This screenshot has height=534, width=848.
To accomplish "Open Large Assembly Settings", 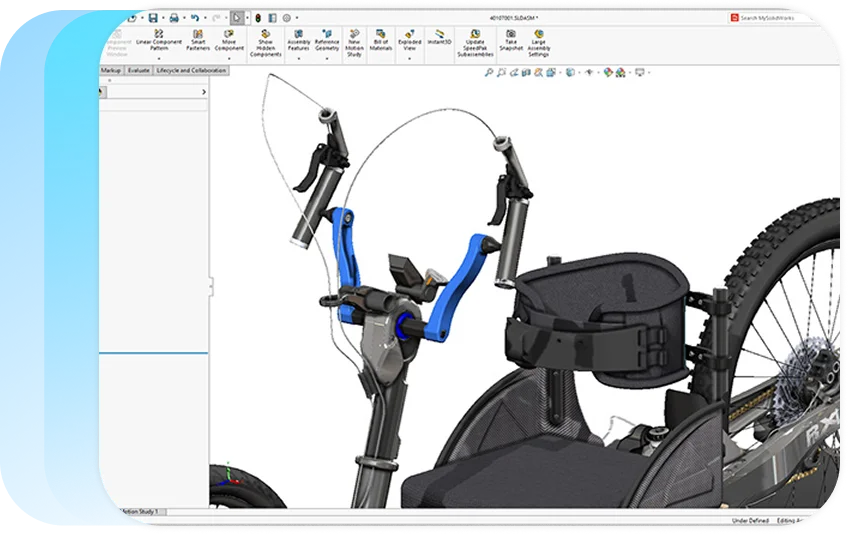I will 539,43.
